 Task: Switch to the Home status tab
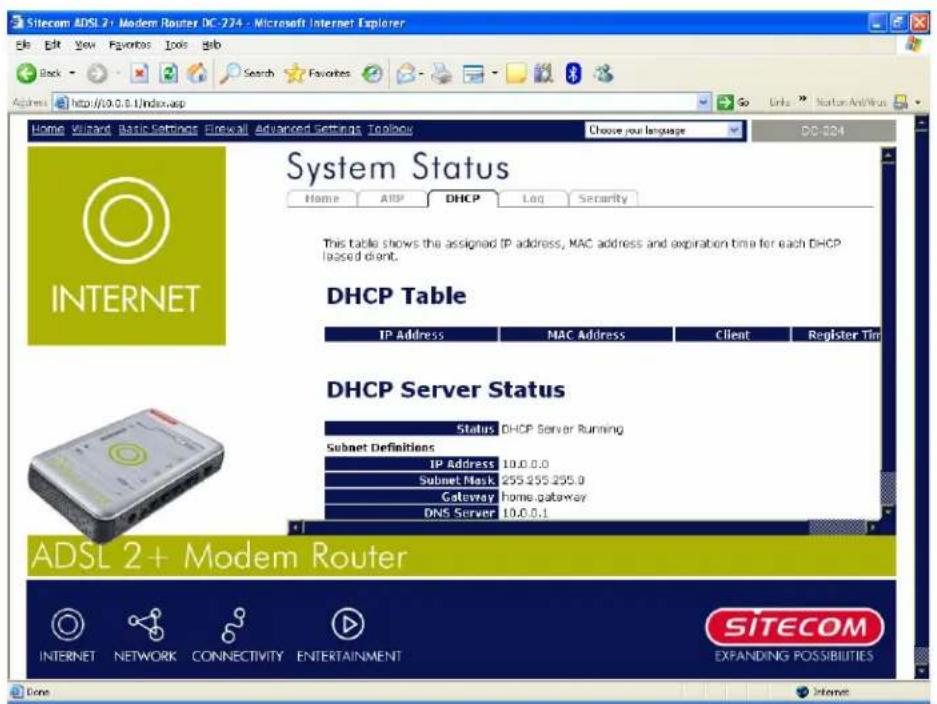tap(321, 198)
